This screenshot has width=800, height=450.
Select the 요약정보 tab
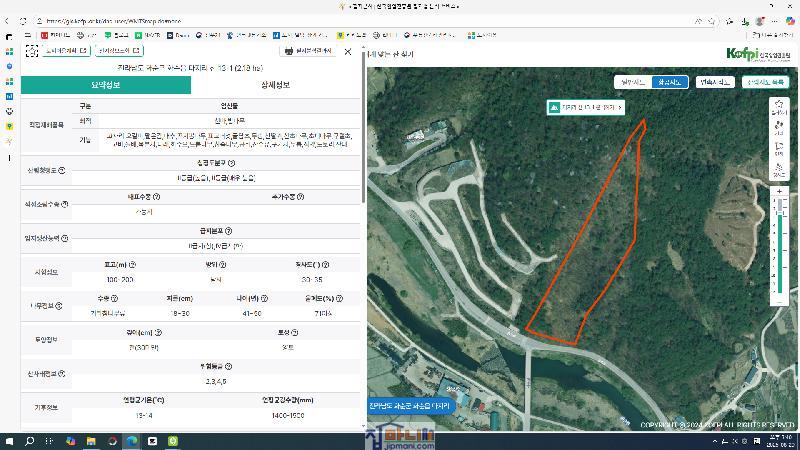[x=105, y=85]
